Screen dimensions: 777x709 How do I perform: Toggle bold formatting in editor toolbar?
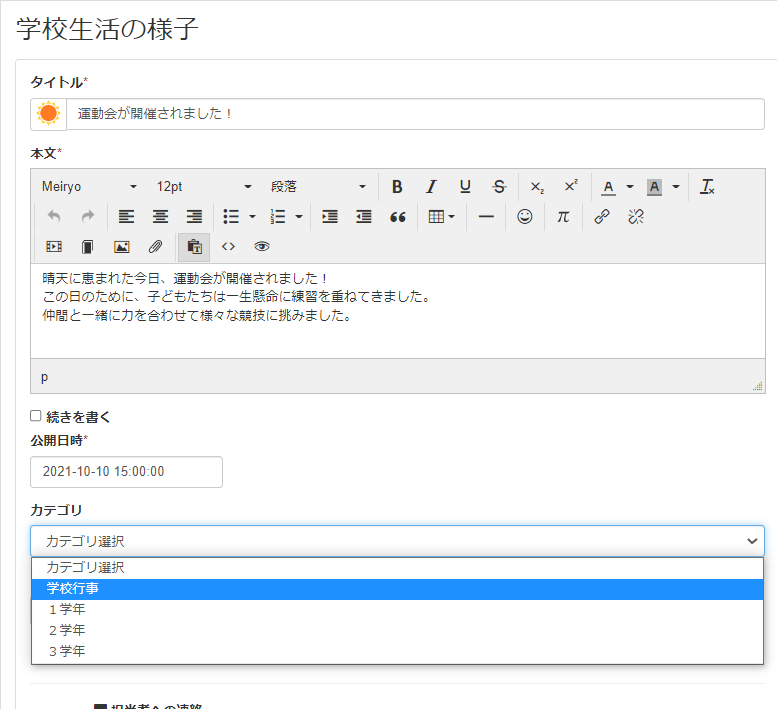397,187
